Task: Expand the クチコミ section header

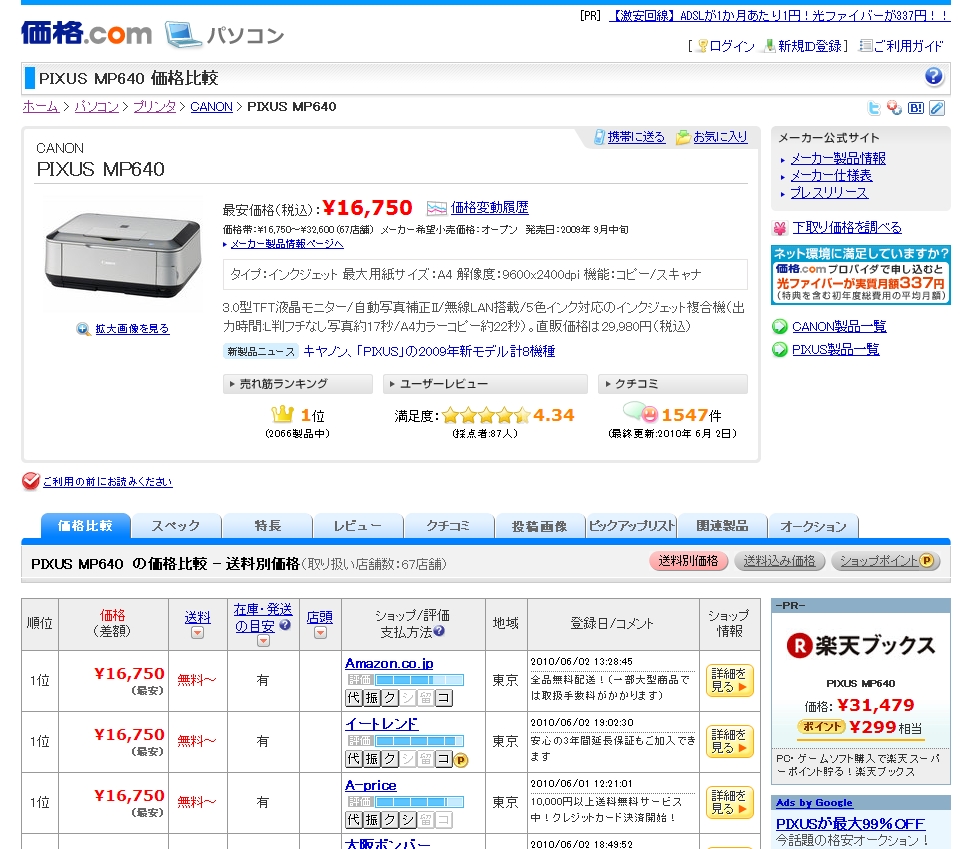Action: [673, 384]
